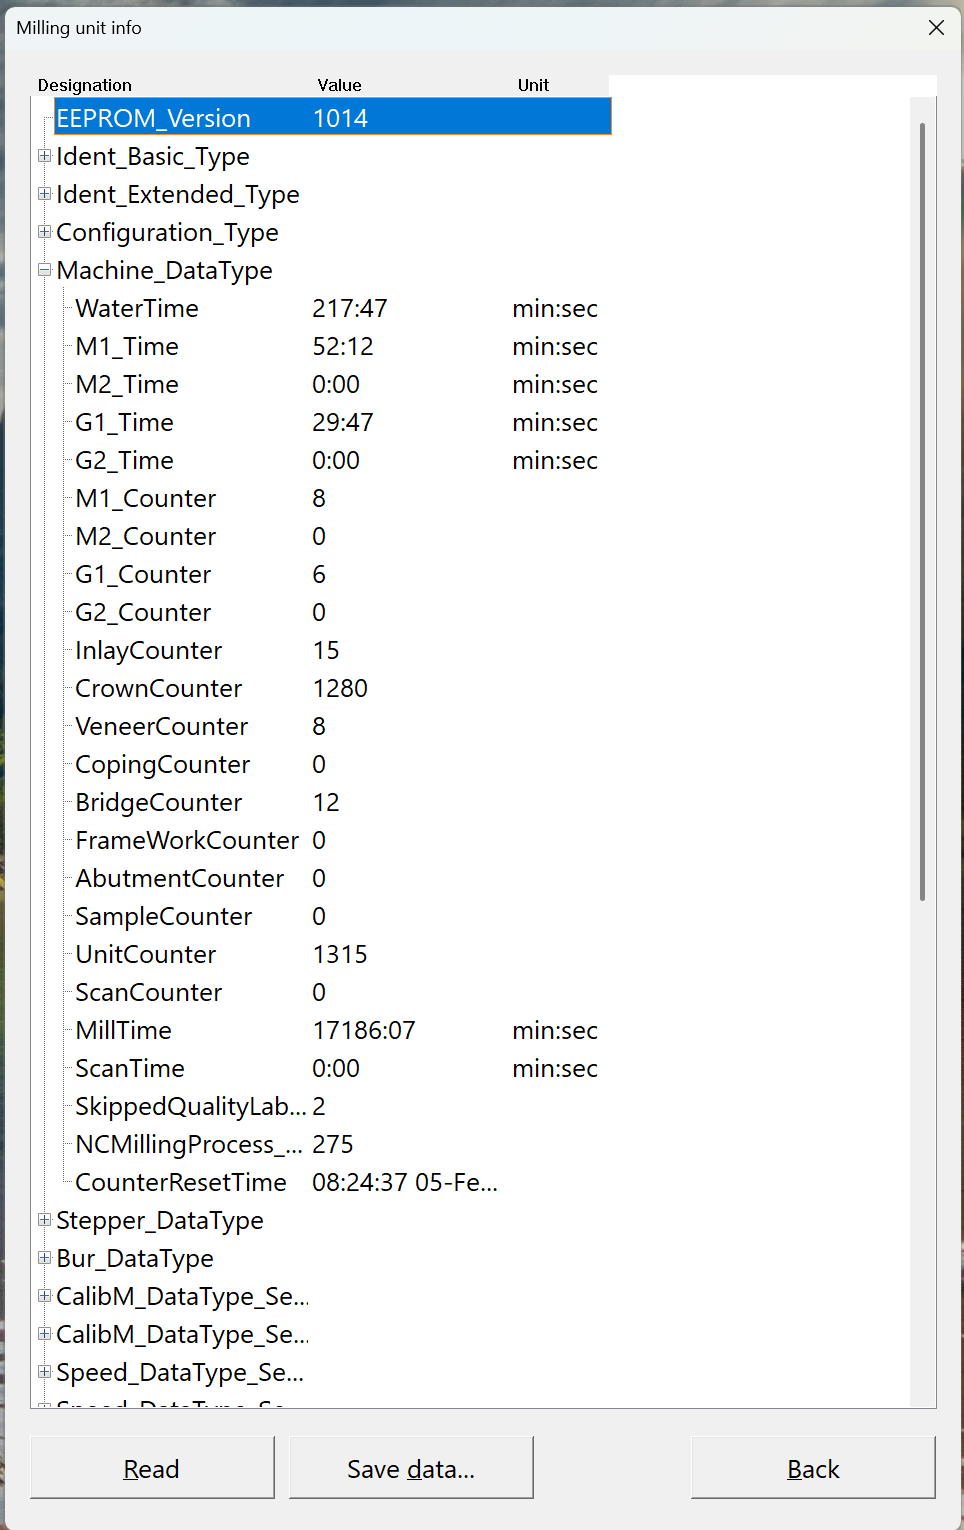Open the Save data dialog

(x=411, y=1468)
